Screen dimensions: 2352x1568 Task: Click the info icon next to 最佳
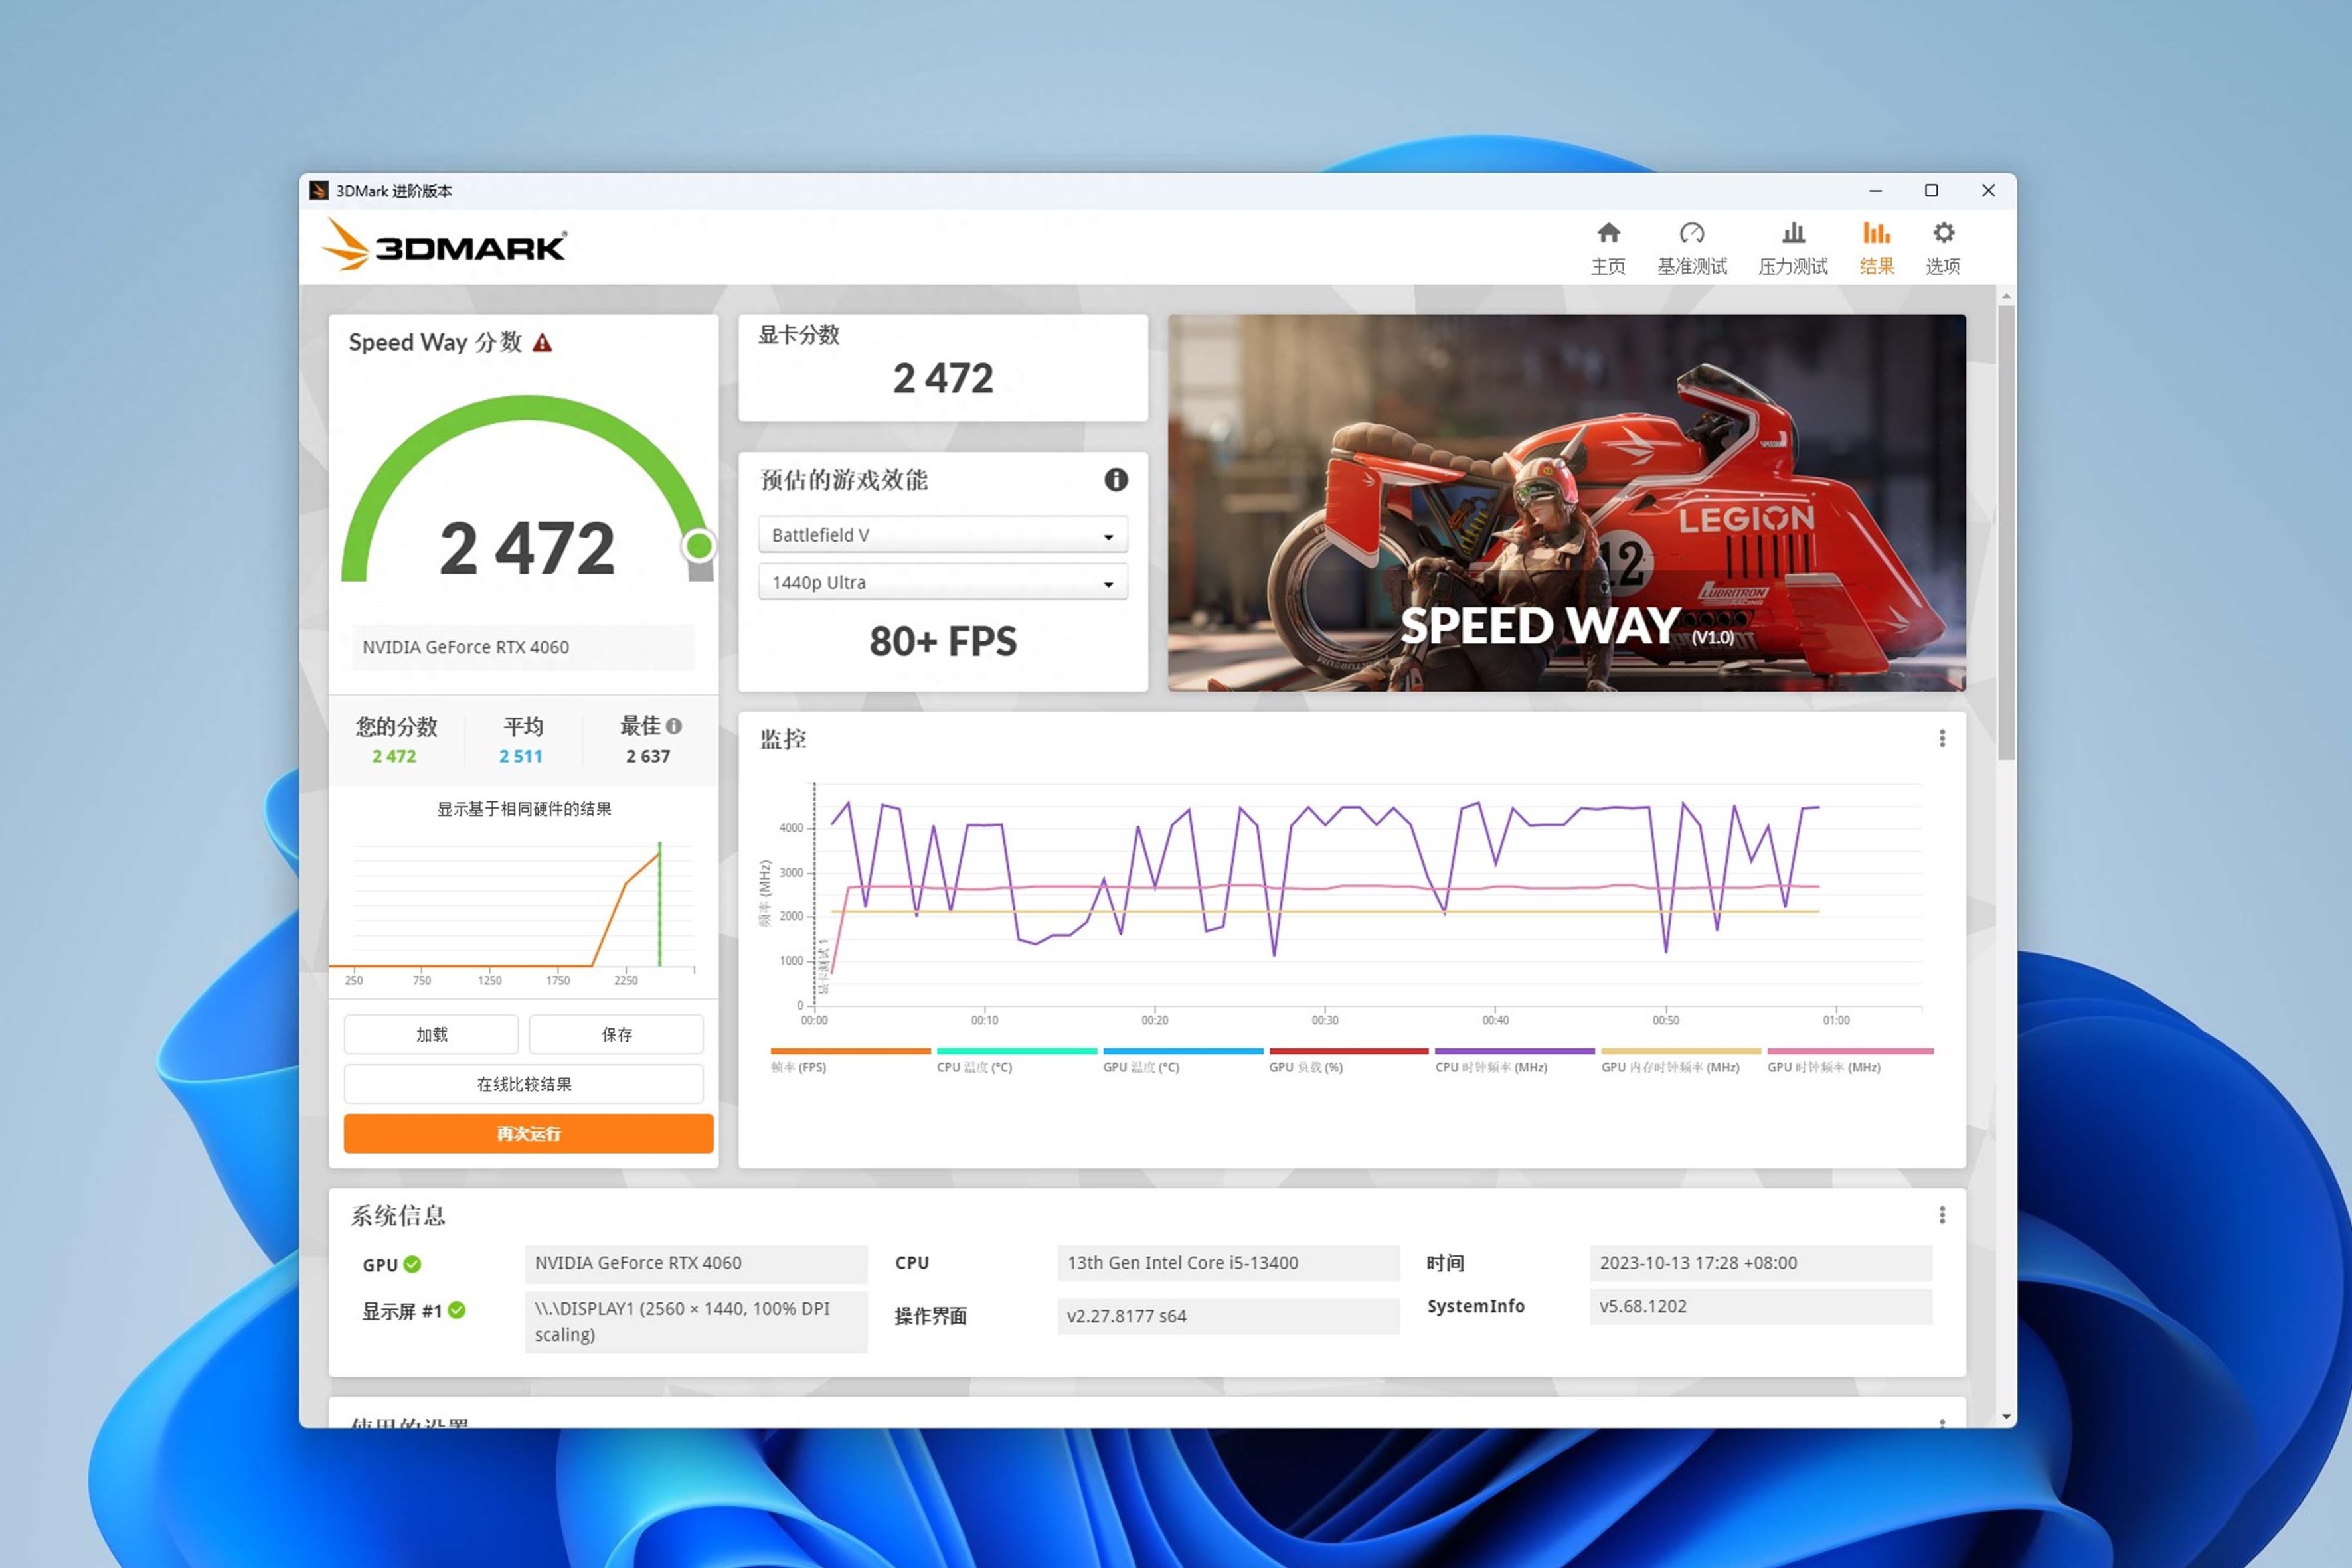674,726
